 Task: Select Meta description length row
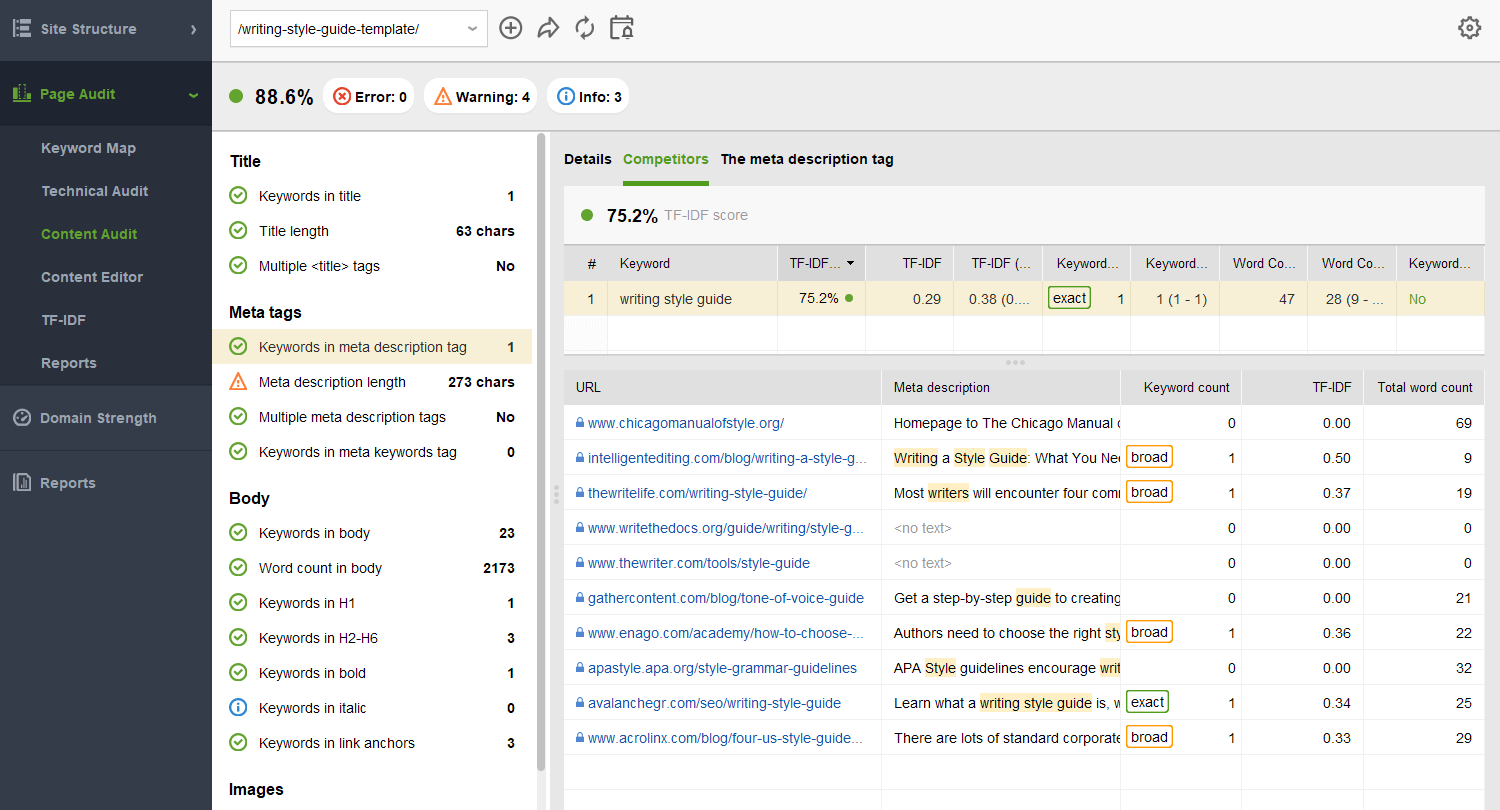point(372,382)
